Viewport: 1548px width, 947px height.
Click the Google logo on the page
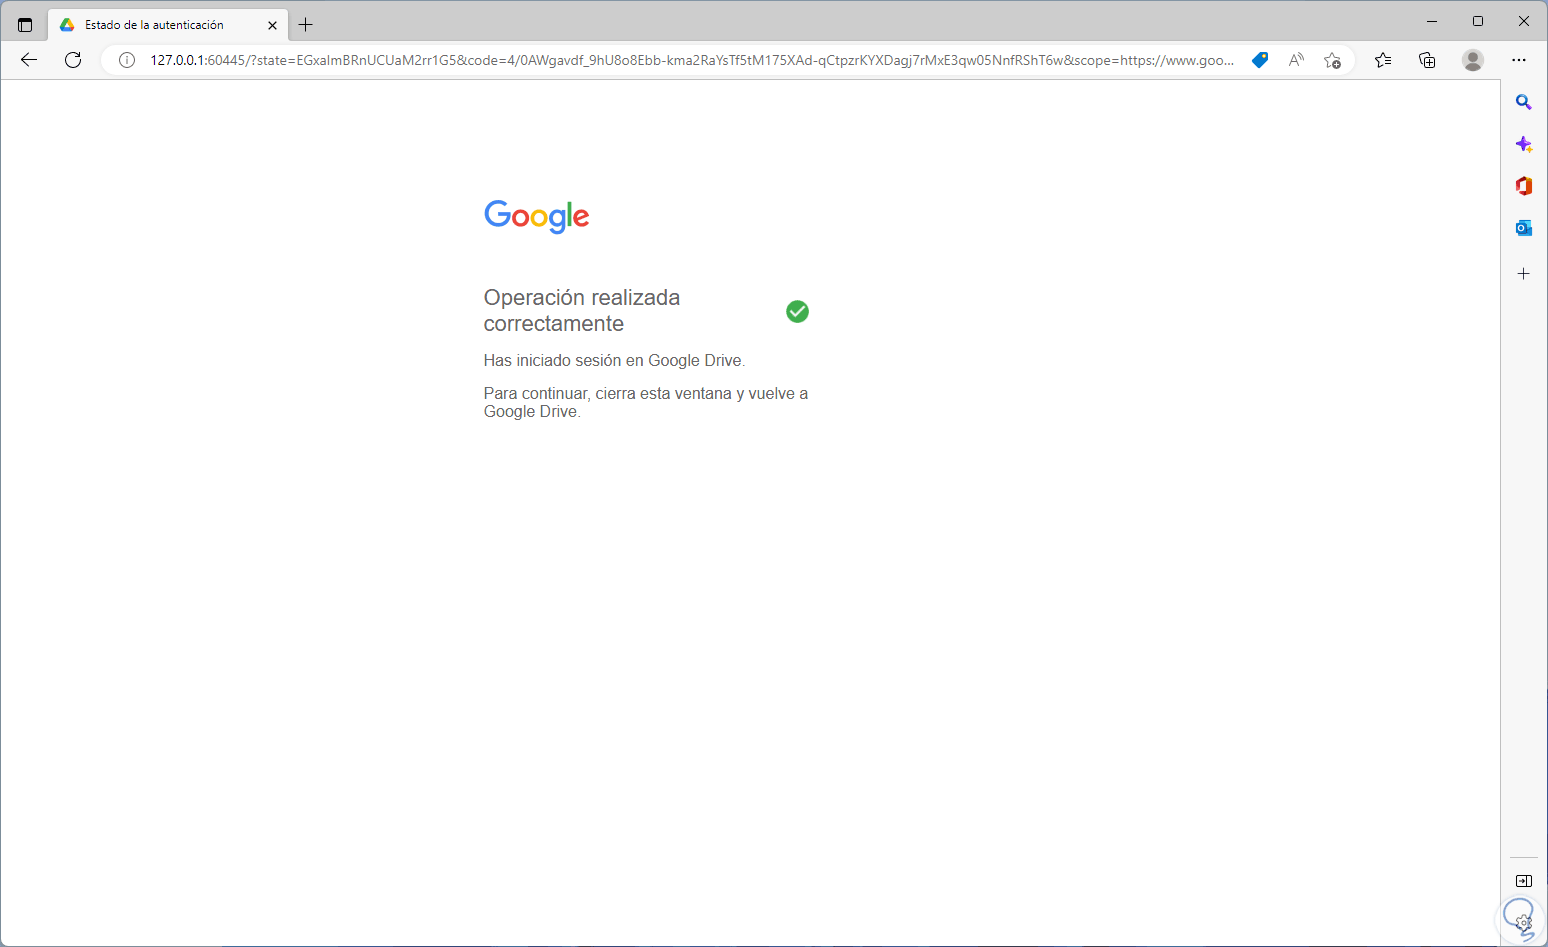537,216
